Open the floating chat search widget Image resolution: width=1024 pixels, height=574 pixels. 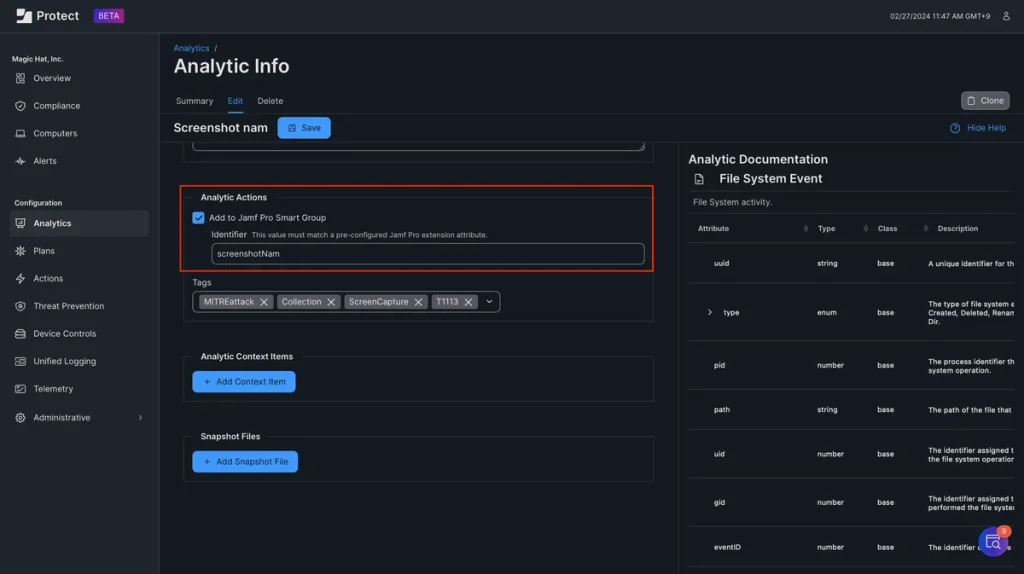pyautogui.click(x=993, y=541)
